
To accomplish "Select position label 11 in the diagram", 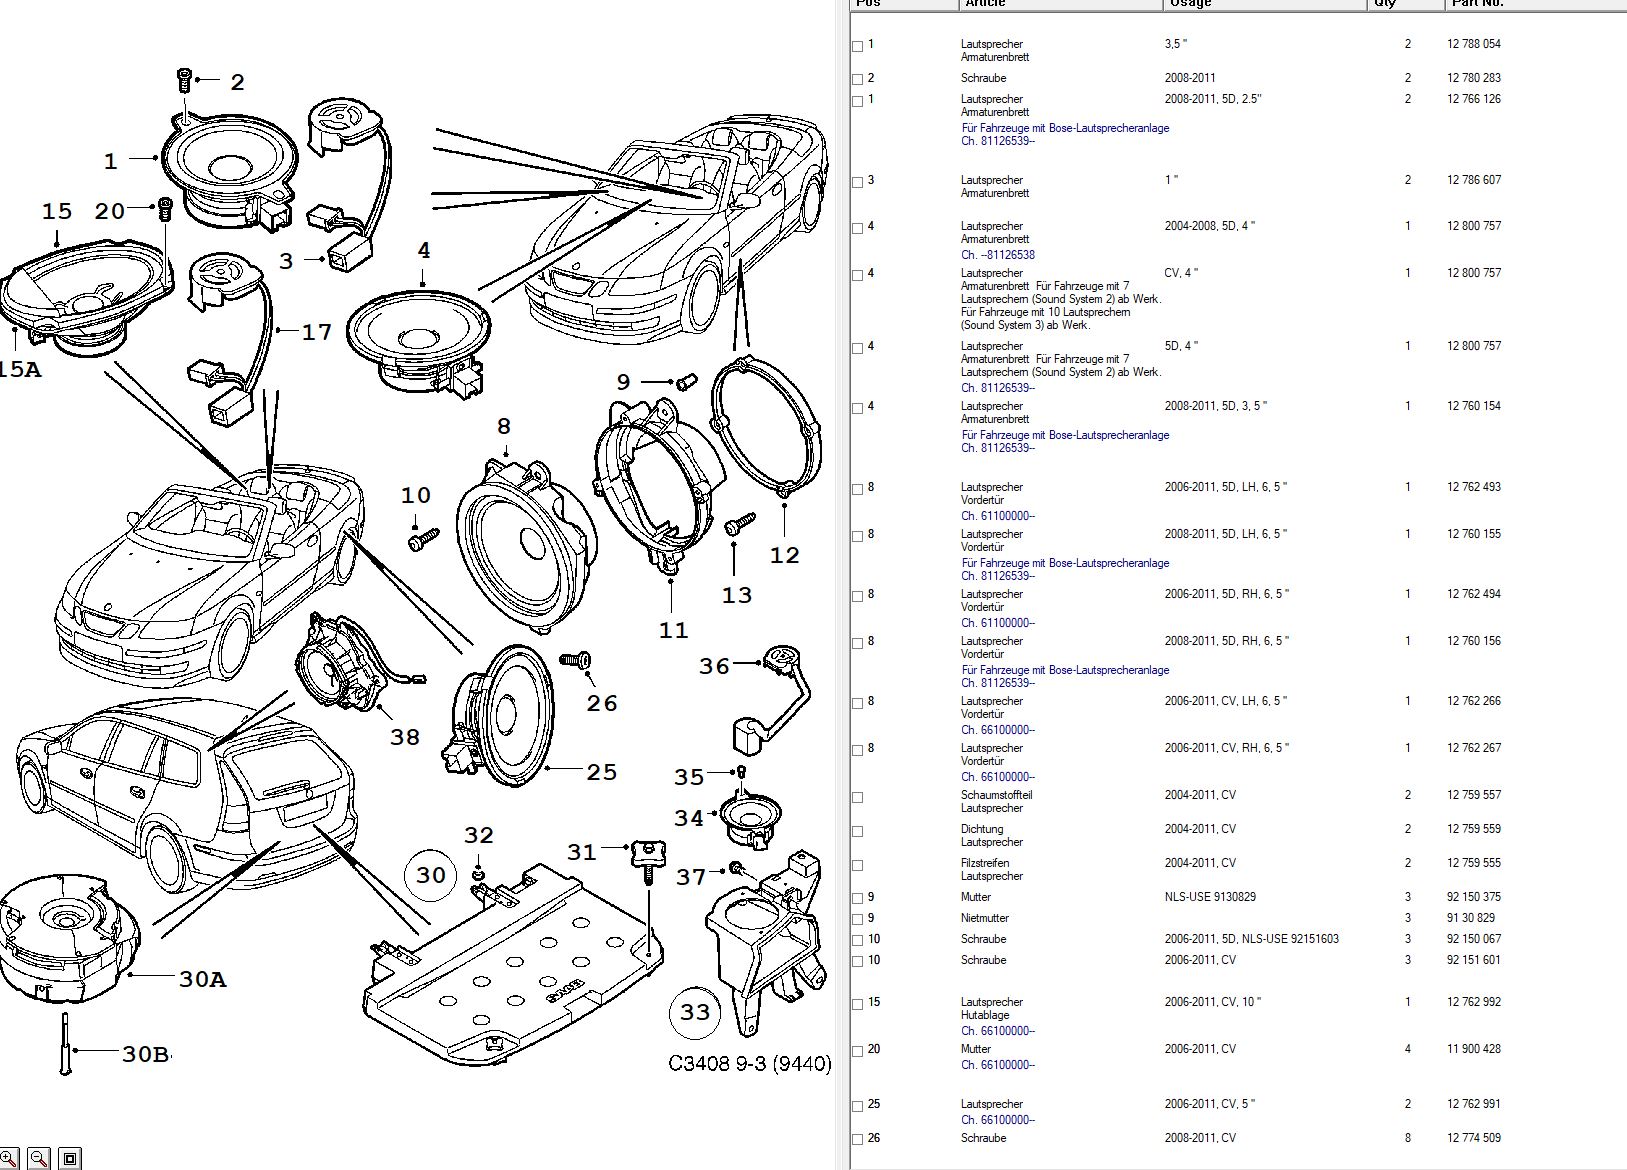I will point(674,630).
